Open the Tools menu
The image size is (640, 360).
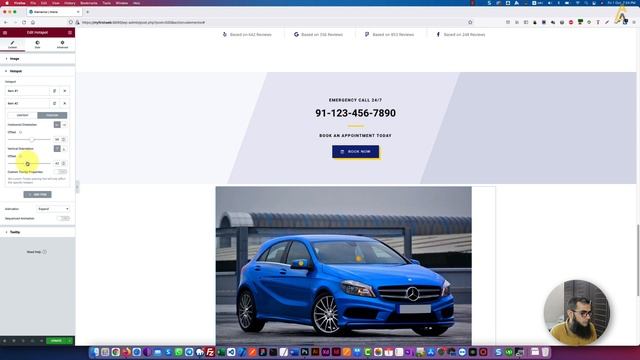point(107,3)
